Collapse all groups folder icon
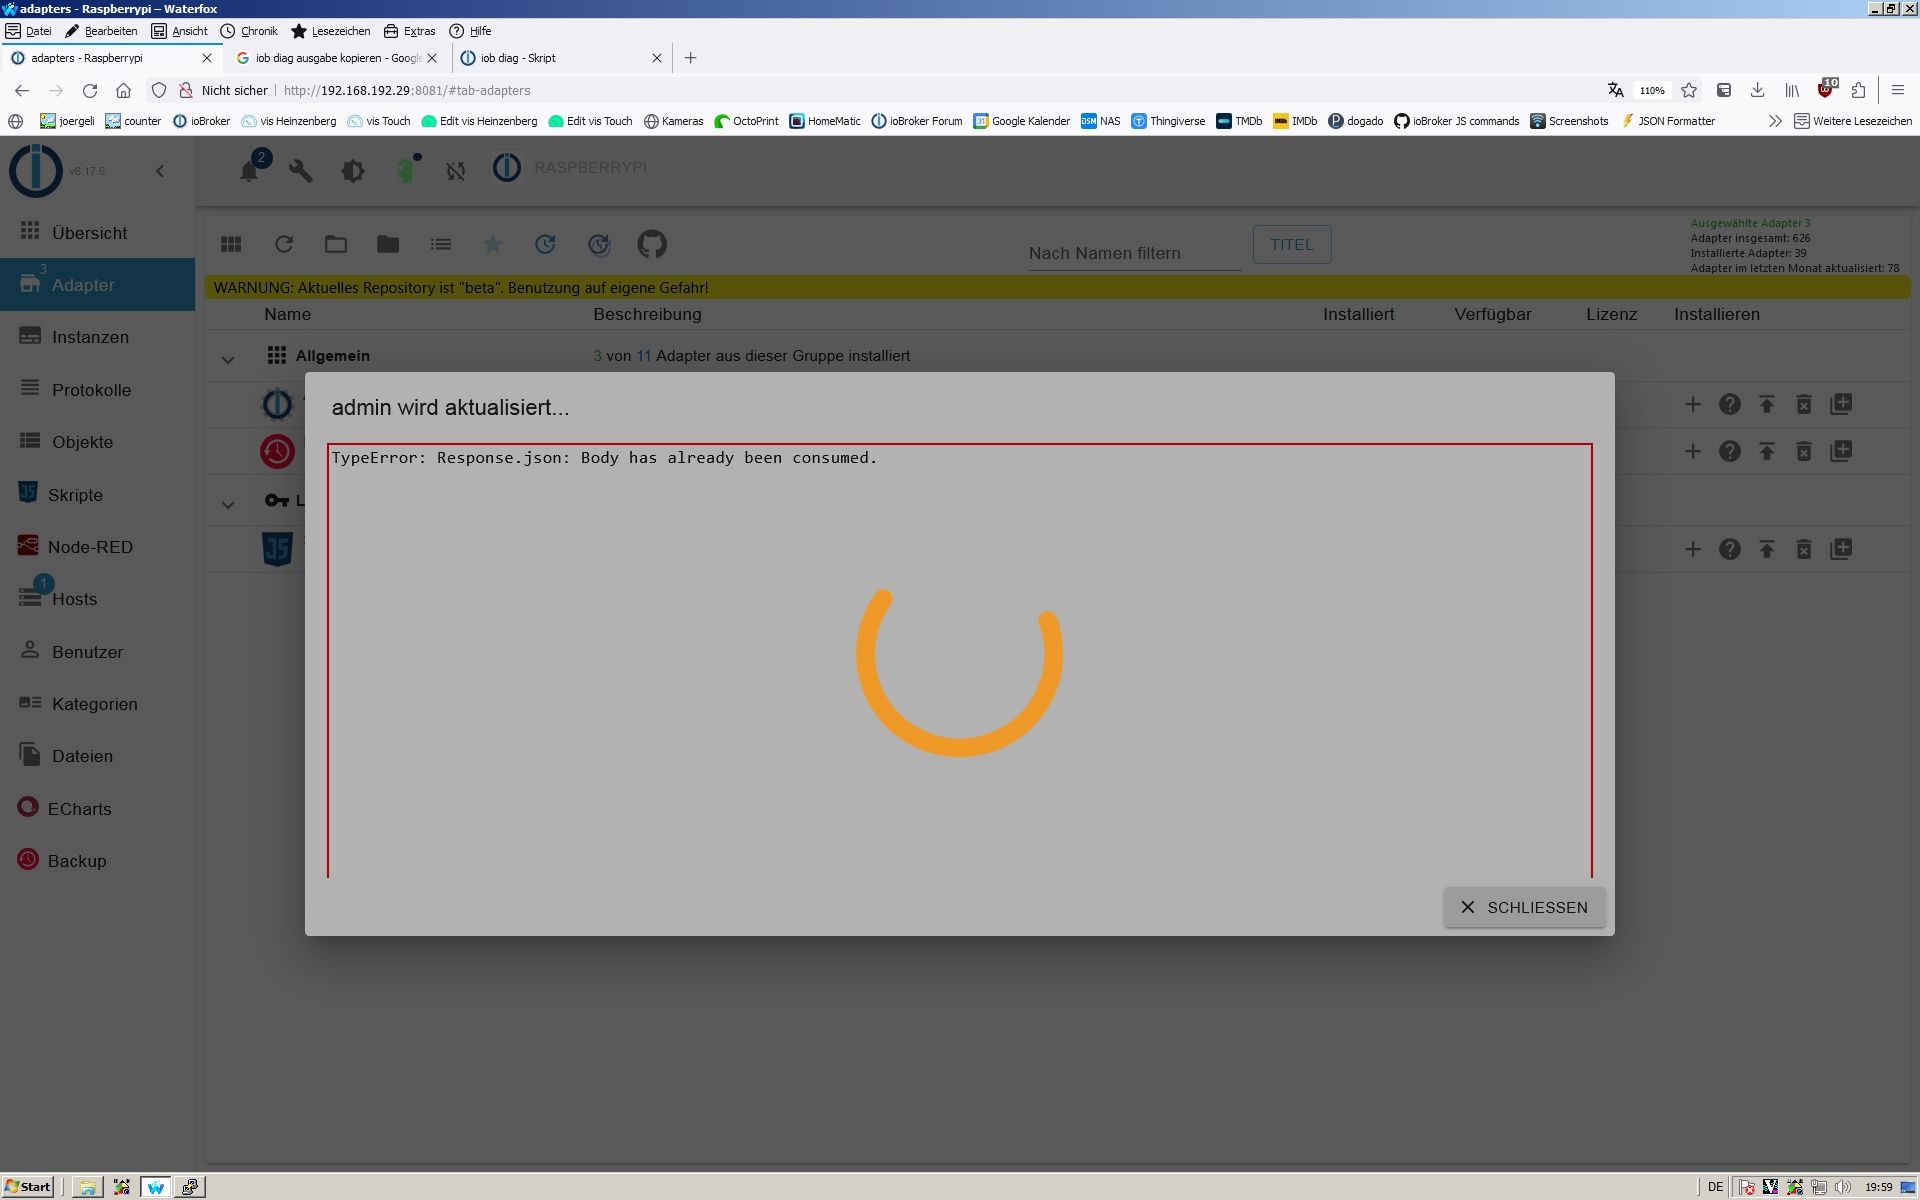Viewport: 1920px width, 1200px height. point(387,244)
